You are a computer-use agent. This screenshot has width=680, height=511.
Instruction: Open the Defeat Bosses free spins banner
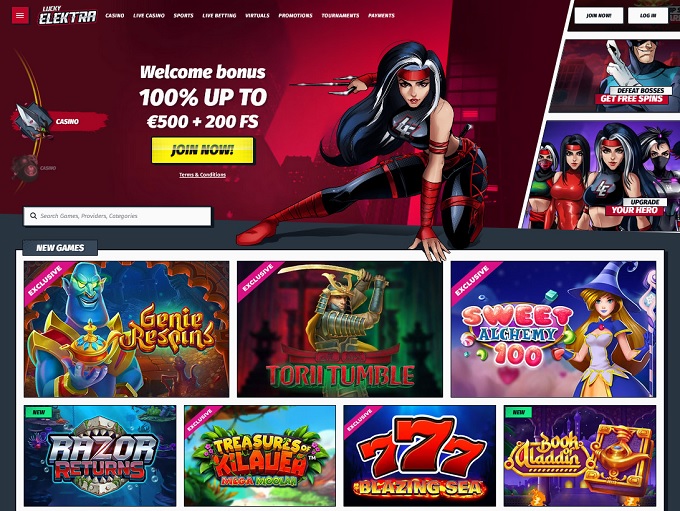pos(616,75)
